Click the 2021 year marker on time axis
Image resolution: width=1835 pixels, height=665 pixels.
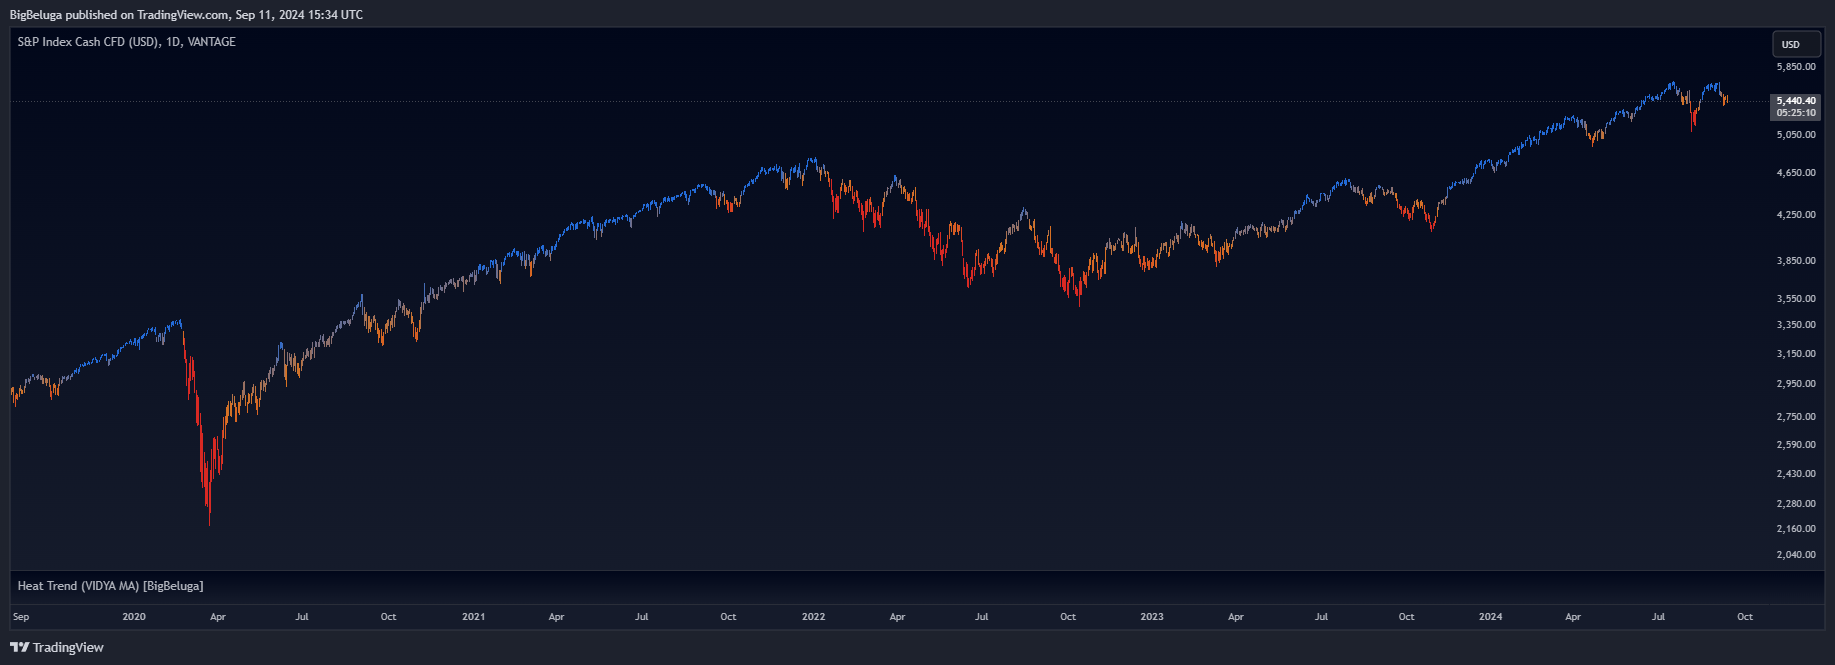pyautogui.click(x=474, y=617)
